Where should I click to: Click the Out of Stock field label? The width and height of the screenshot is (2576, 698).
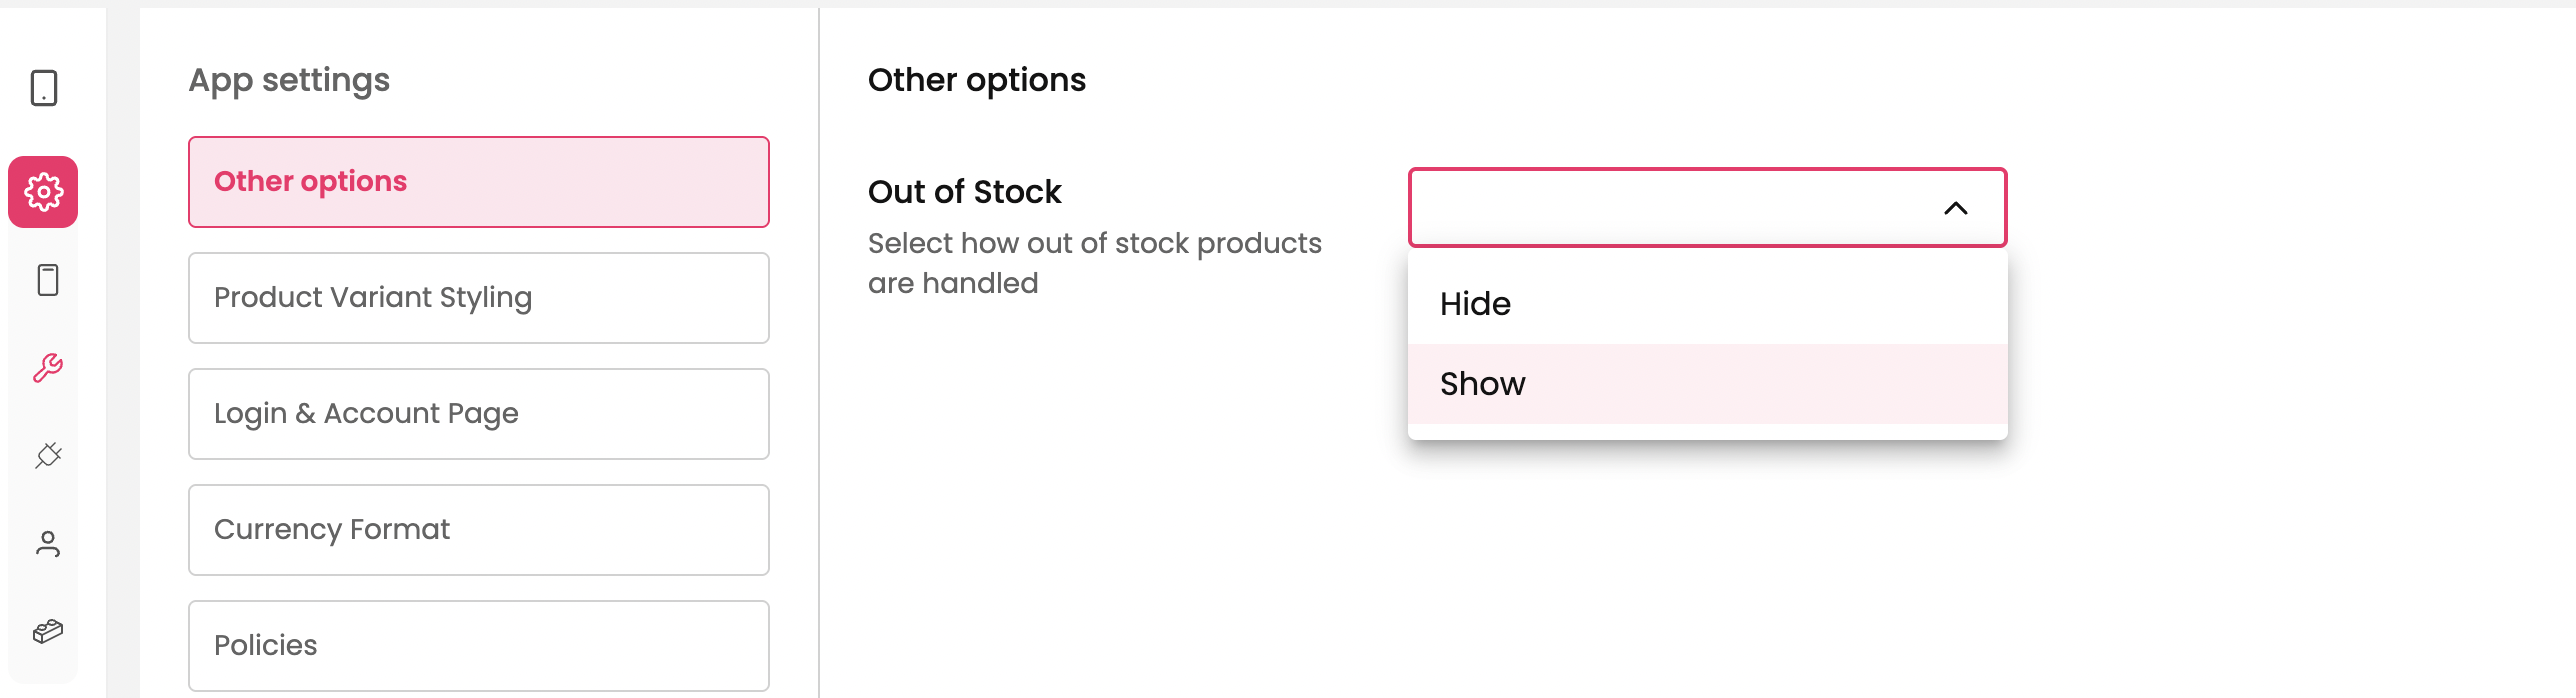click(x=964, y=192)
